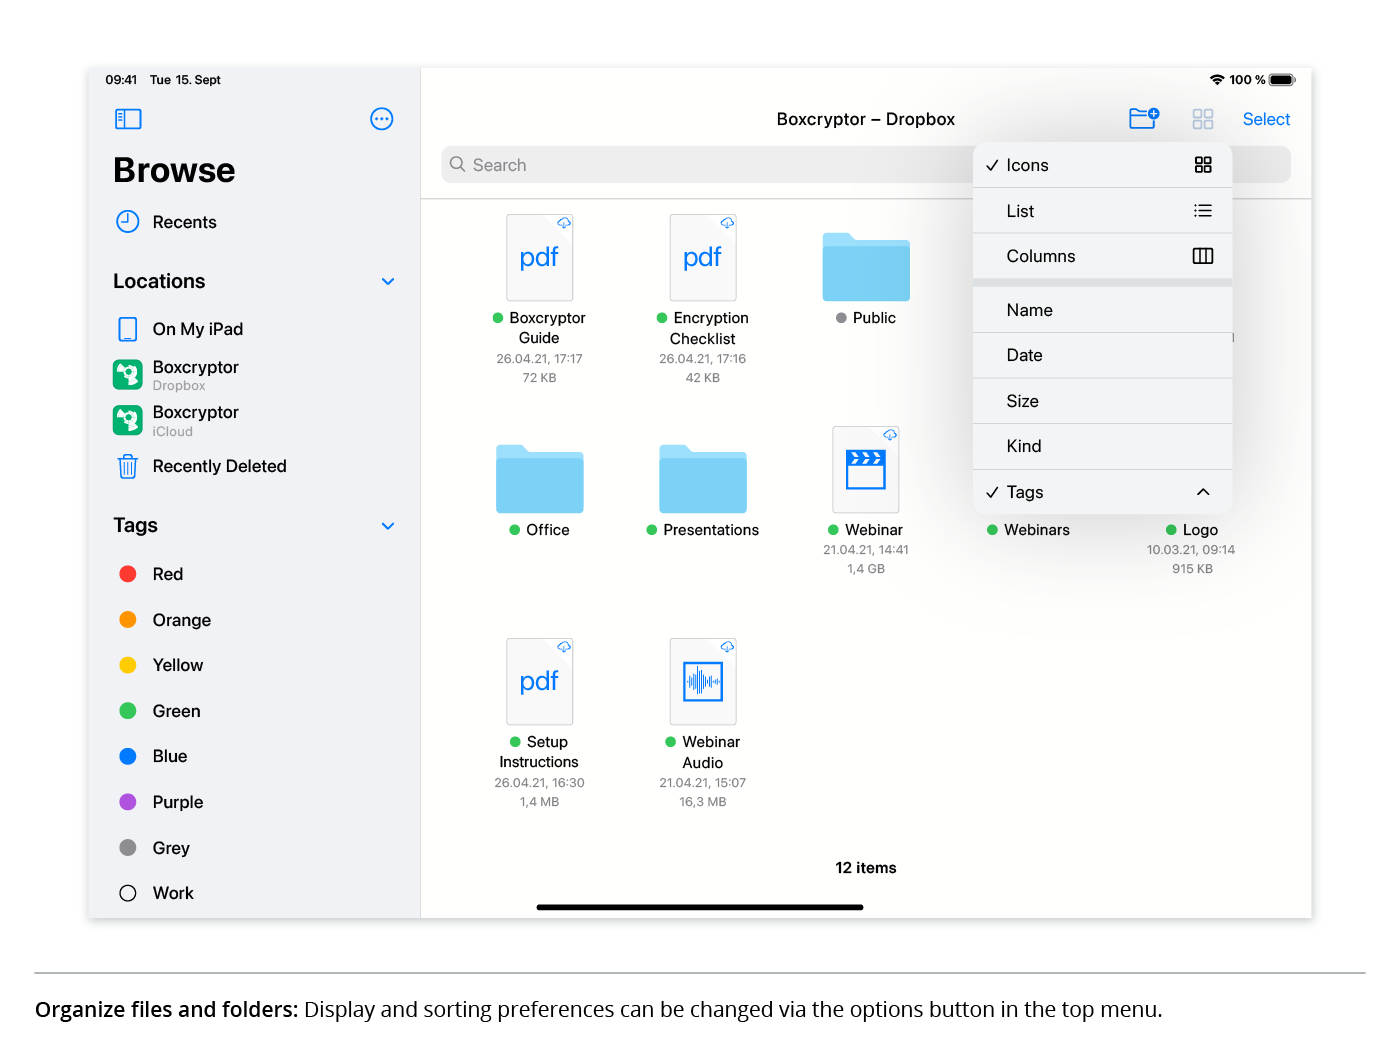Toggle Tags sort direction chevron in menu
Screen dimensions: 1400x1050
[x=1203, y=492]
